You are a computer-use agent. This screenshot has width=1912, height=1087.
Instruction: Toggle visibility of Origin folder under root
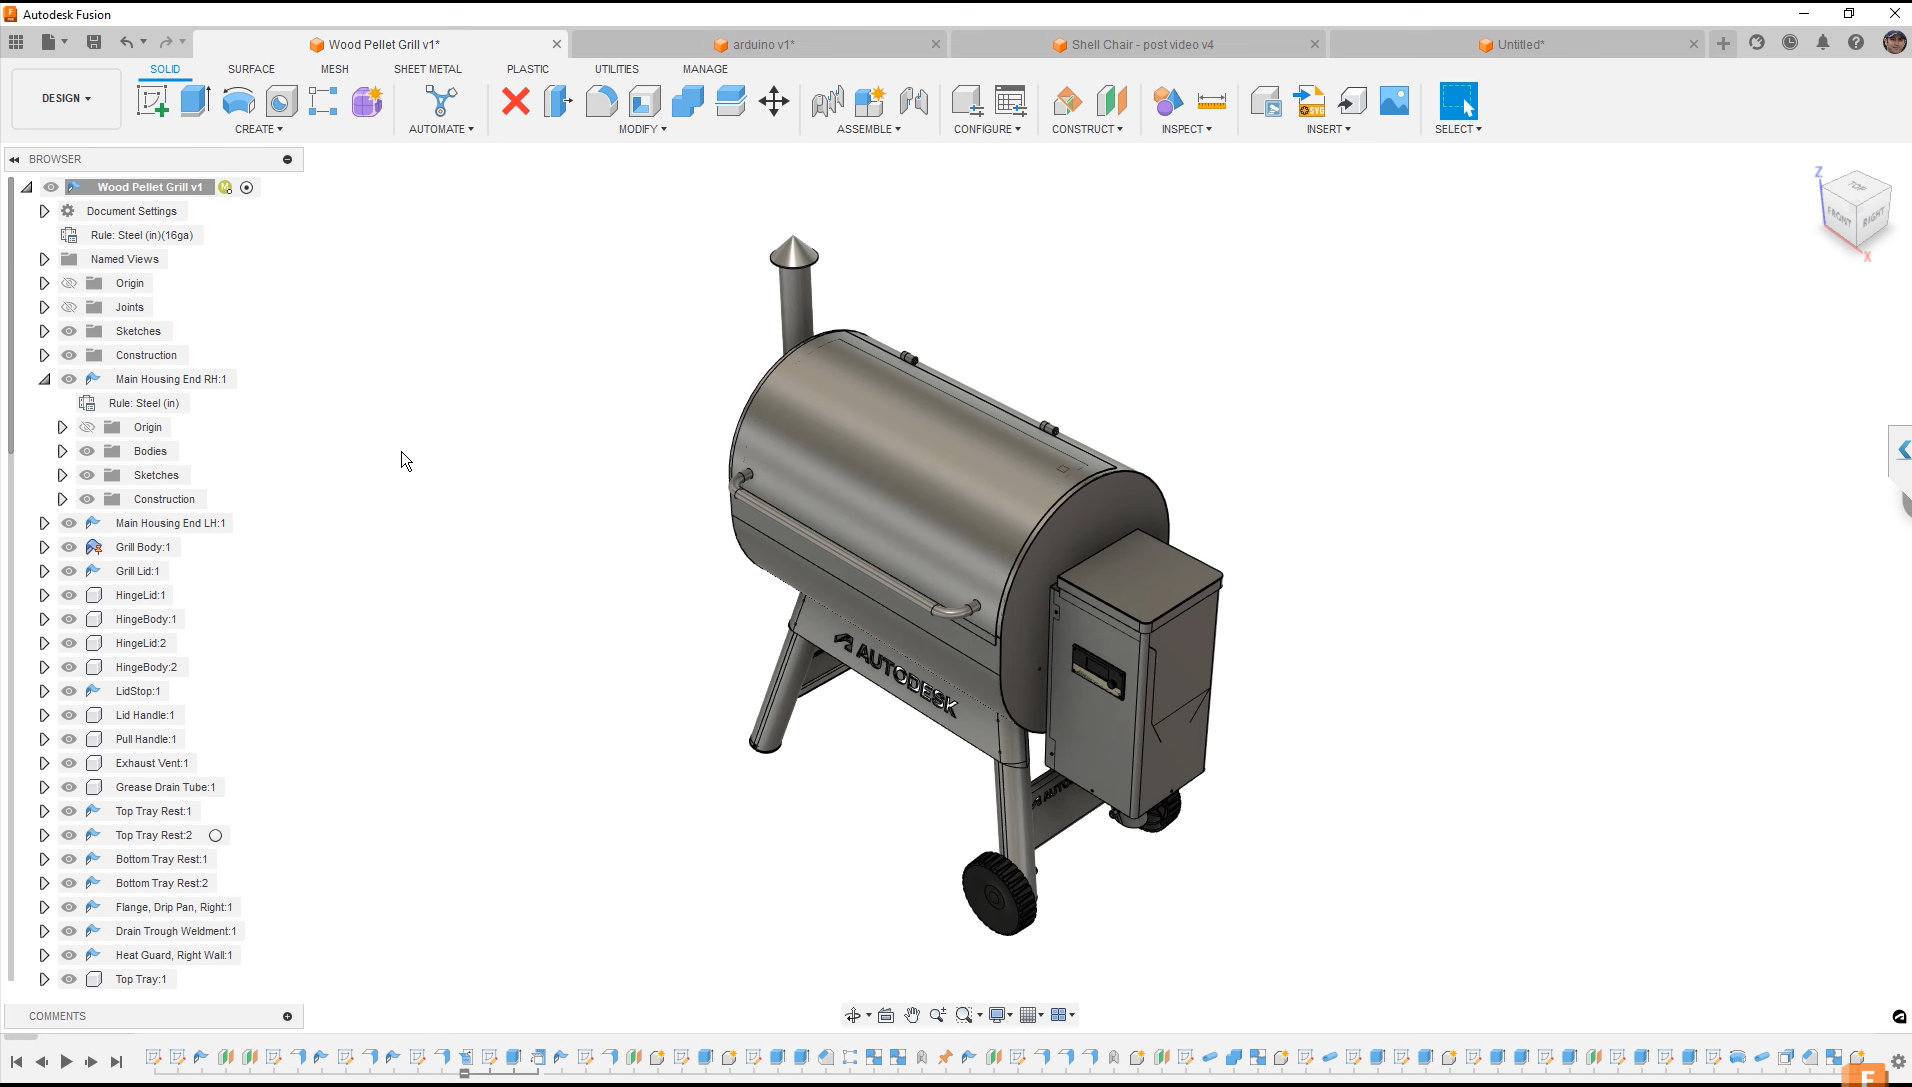[69, 283]
